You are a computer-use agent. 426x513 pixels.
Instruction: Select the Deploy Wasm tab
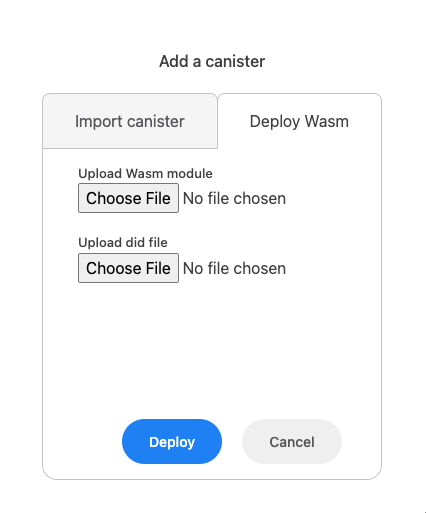299,121
